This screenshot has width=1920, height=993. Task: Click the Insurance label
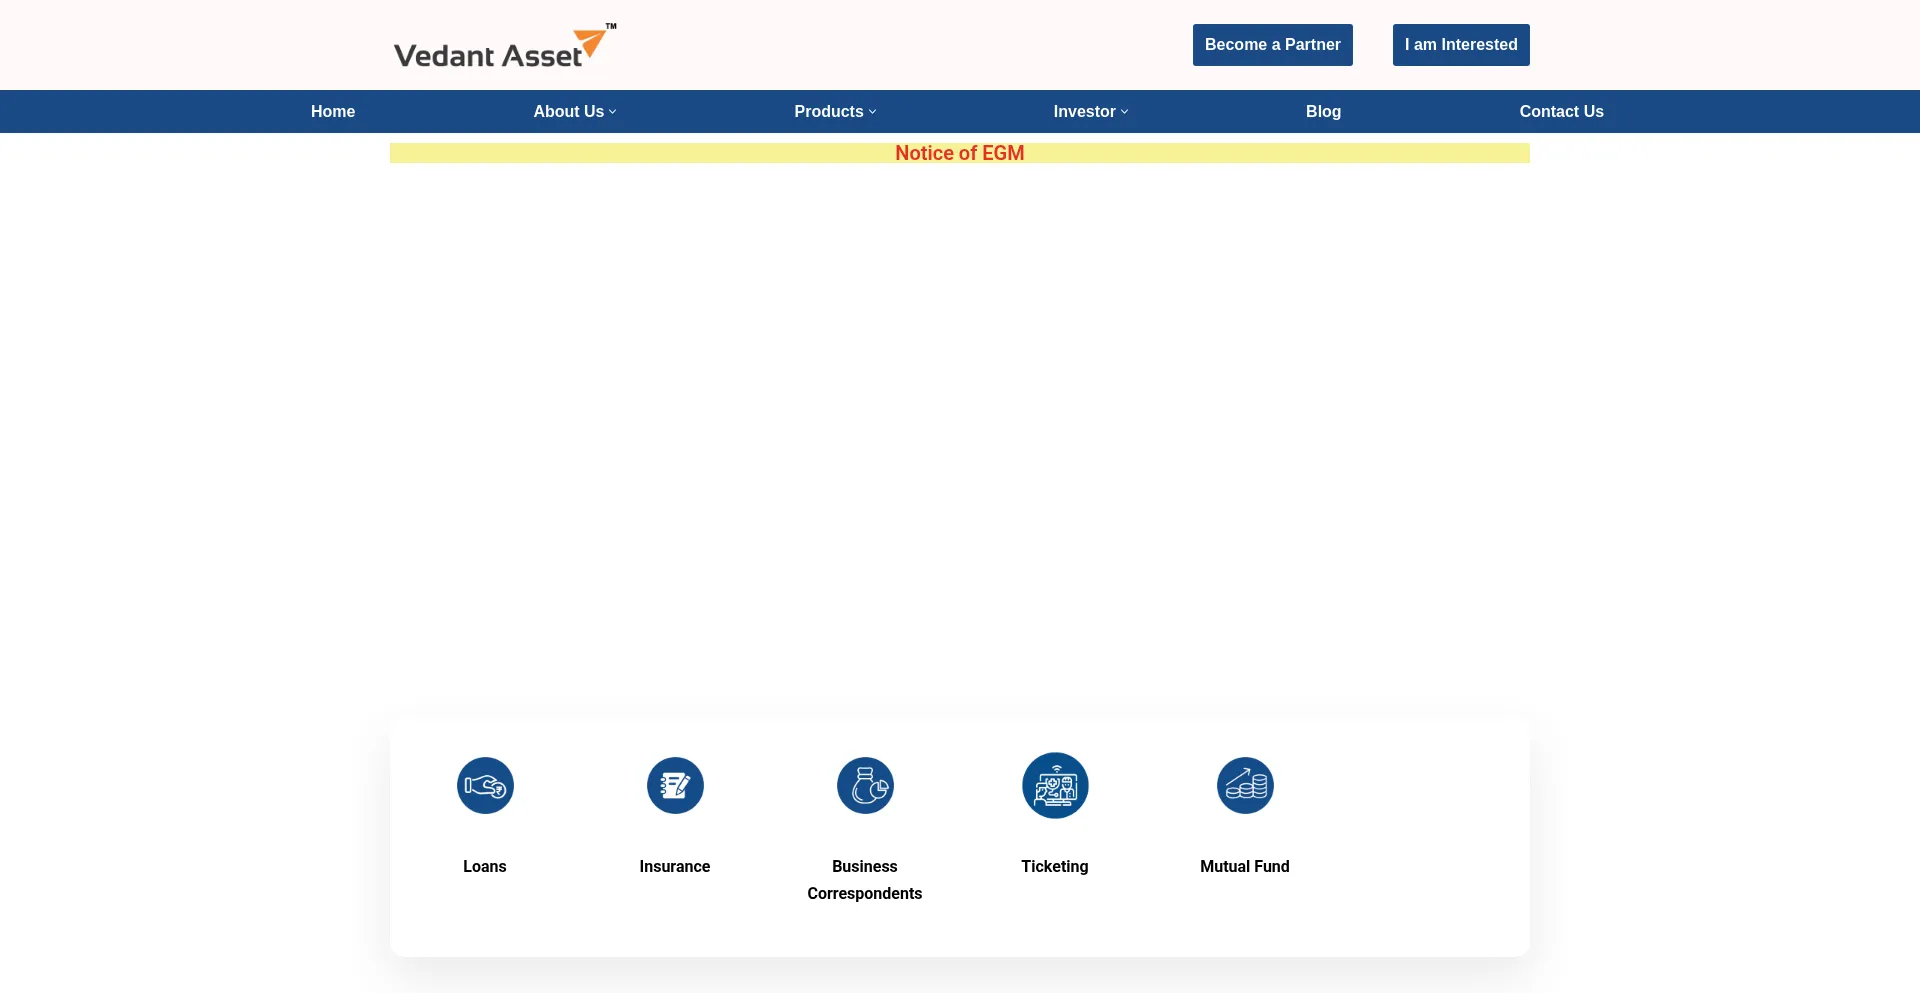675,866
